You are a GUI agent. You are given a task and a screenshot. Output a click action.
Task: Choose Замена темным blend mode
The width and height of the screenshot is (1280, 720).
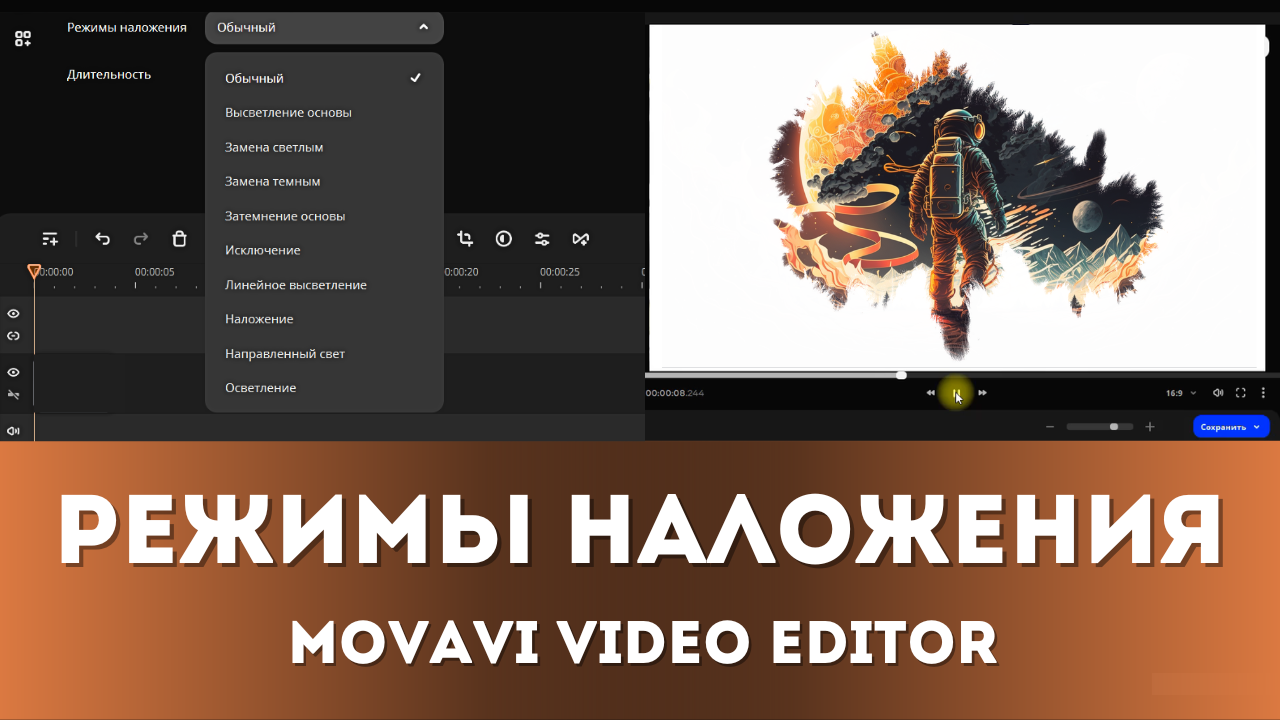click(324, 182)
